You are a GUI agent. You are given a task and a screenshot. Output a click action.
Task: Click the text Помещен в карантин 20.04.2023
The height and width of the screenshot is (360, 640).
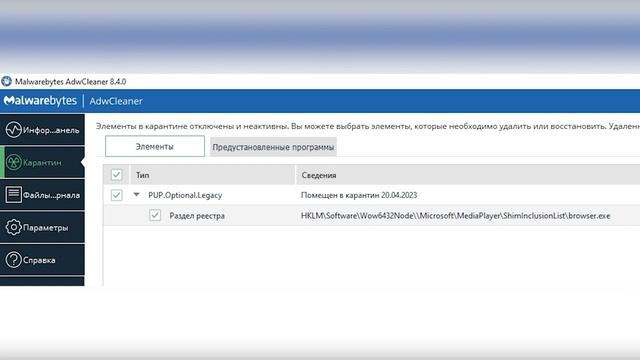click(359, 195)
